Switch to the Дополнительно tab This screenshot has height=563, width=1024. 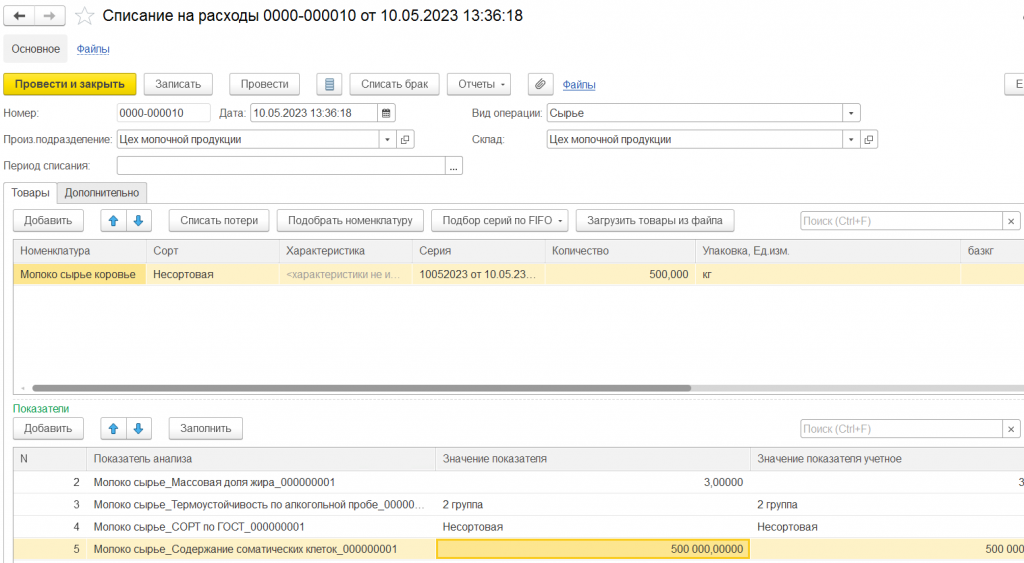click(102, 193)
